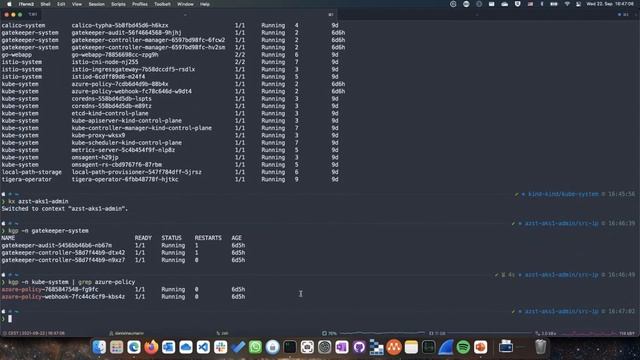Click the shield icon in menu bar
This screenshot has width=640, height=360.
pyautogui.click(x=518, y=4)
